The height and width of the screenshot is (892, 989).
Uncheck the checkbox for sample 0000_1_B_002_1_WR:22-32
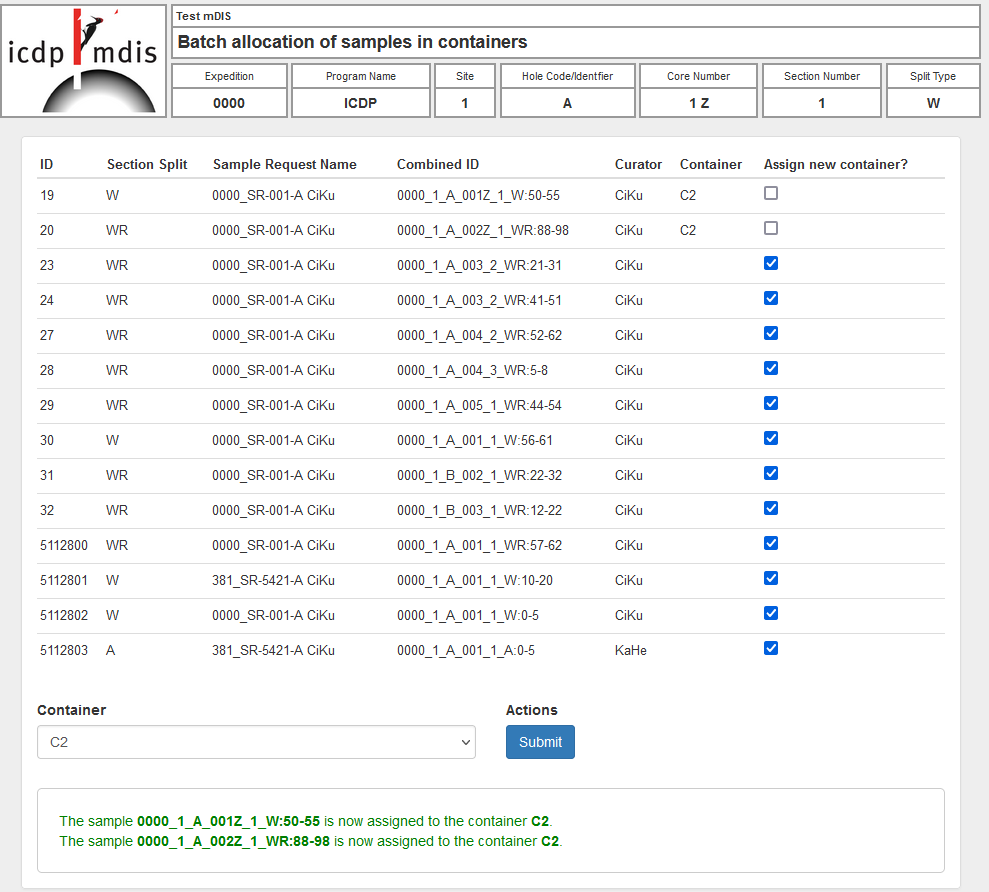pyautogui.click(x=770, y=473)
